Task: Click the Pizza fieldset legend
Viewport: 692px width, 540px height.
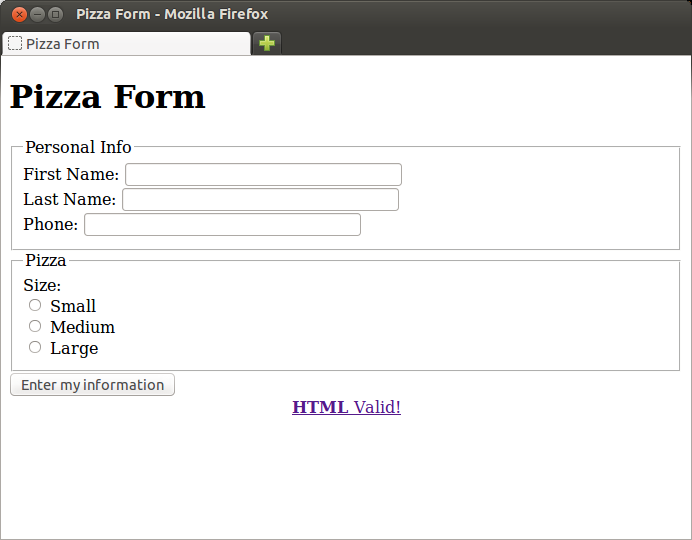Action: [x=45, y=260]
